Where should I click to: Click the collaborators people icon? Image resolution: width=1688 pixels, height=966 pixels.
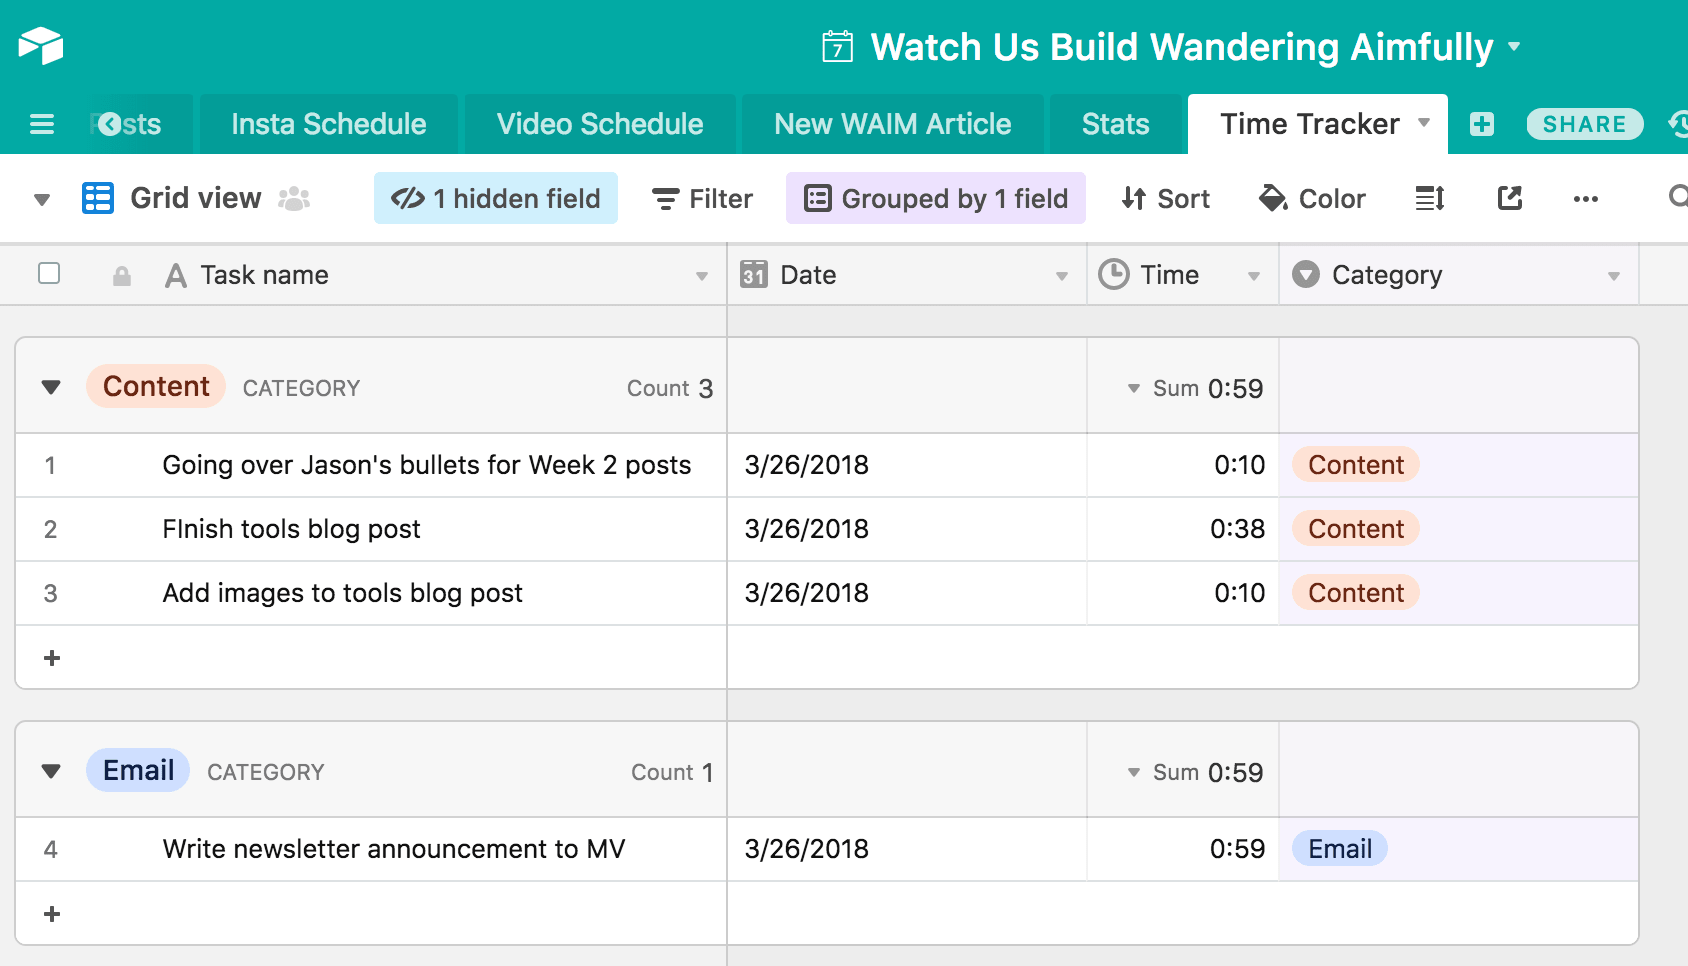point(294,199)
